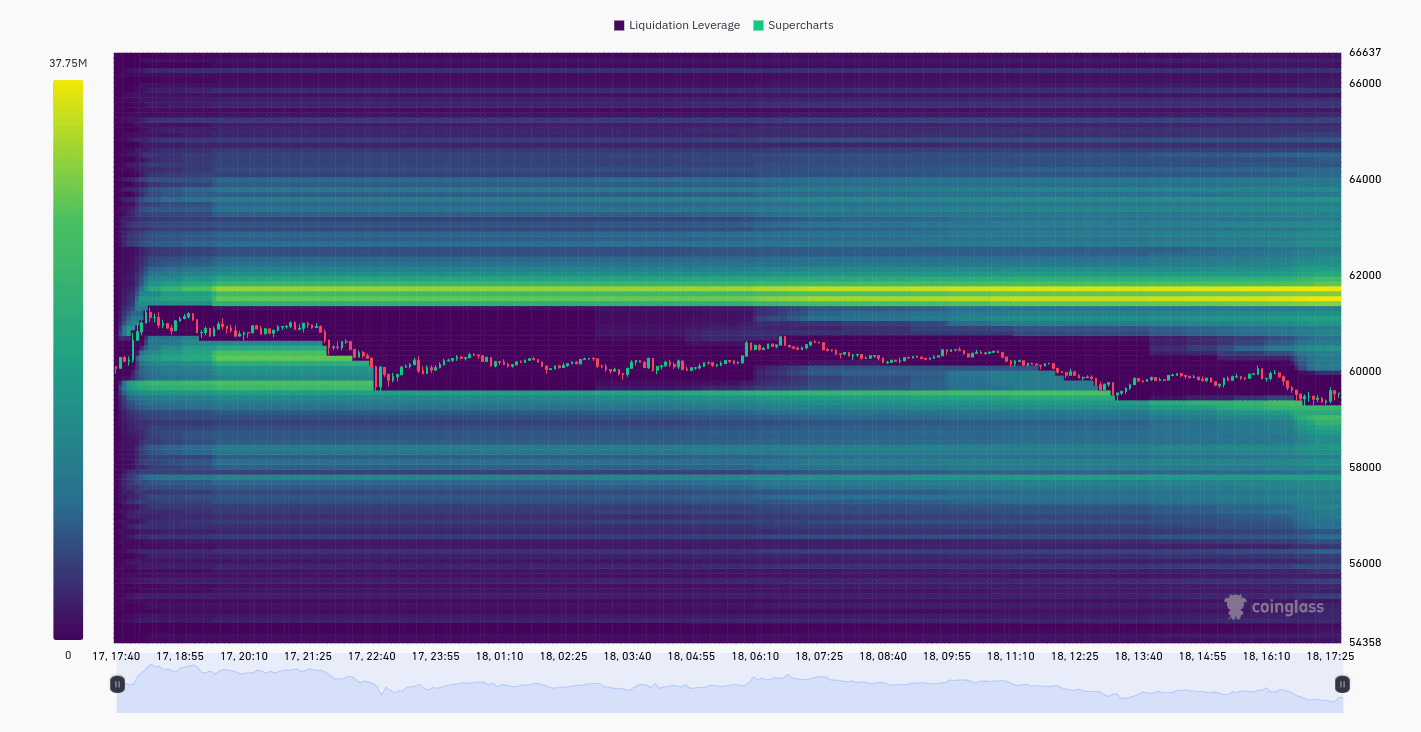Click the 17, 23:55 time label
The image size is (1421, 732).
(x=436, y=656)
